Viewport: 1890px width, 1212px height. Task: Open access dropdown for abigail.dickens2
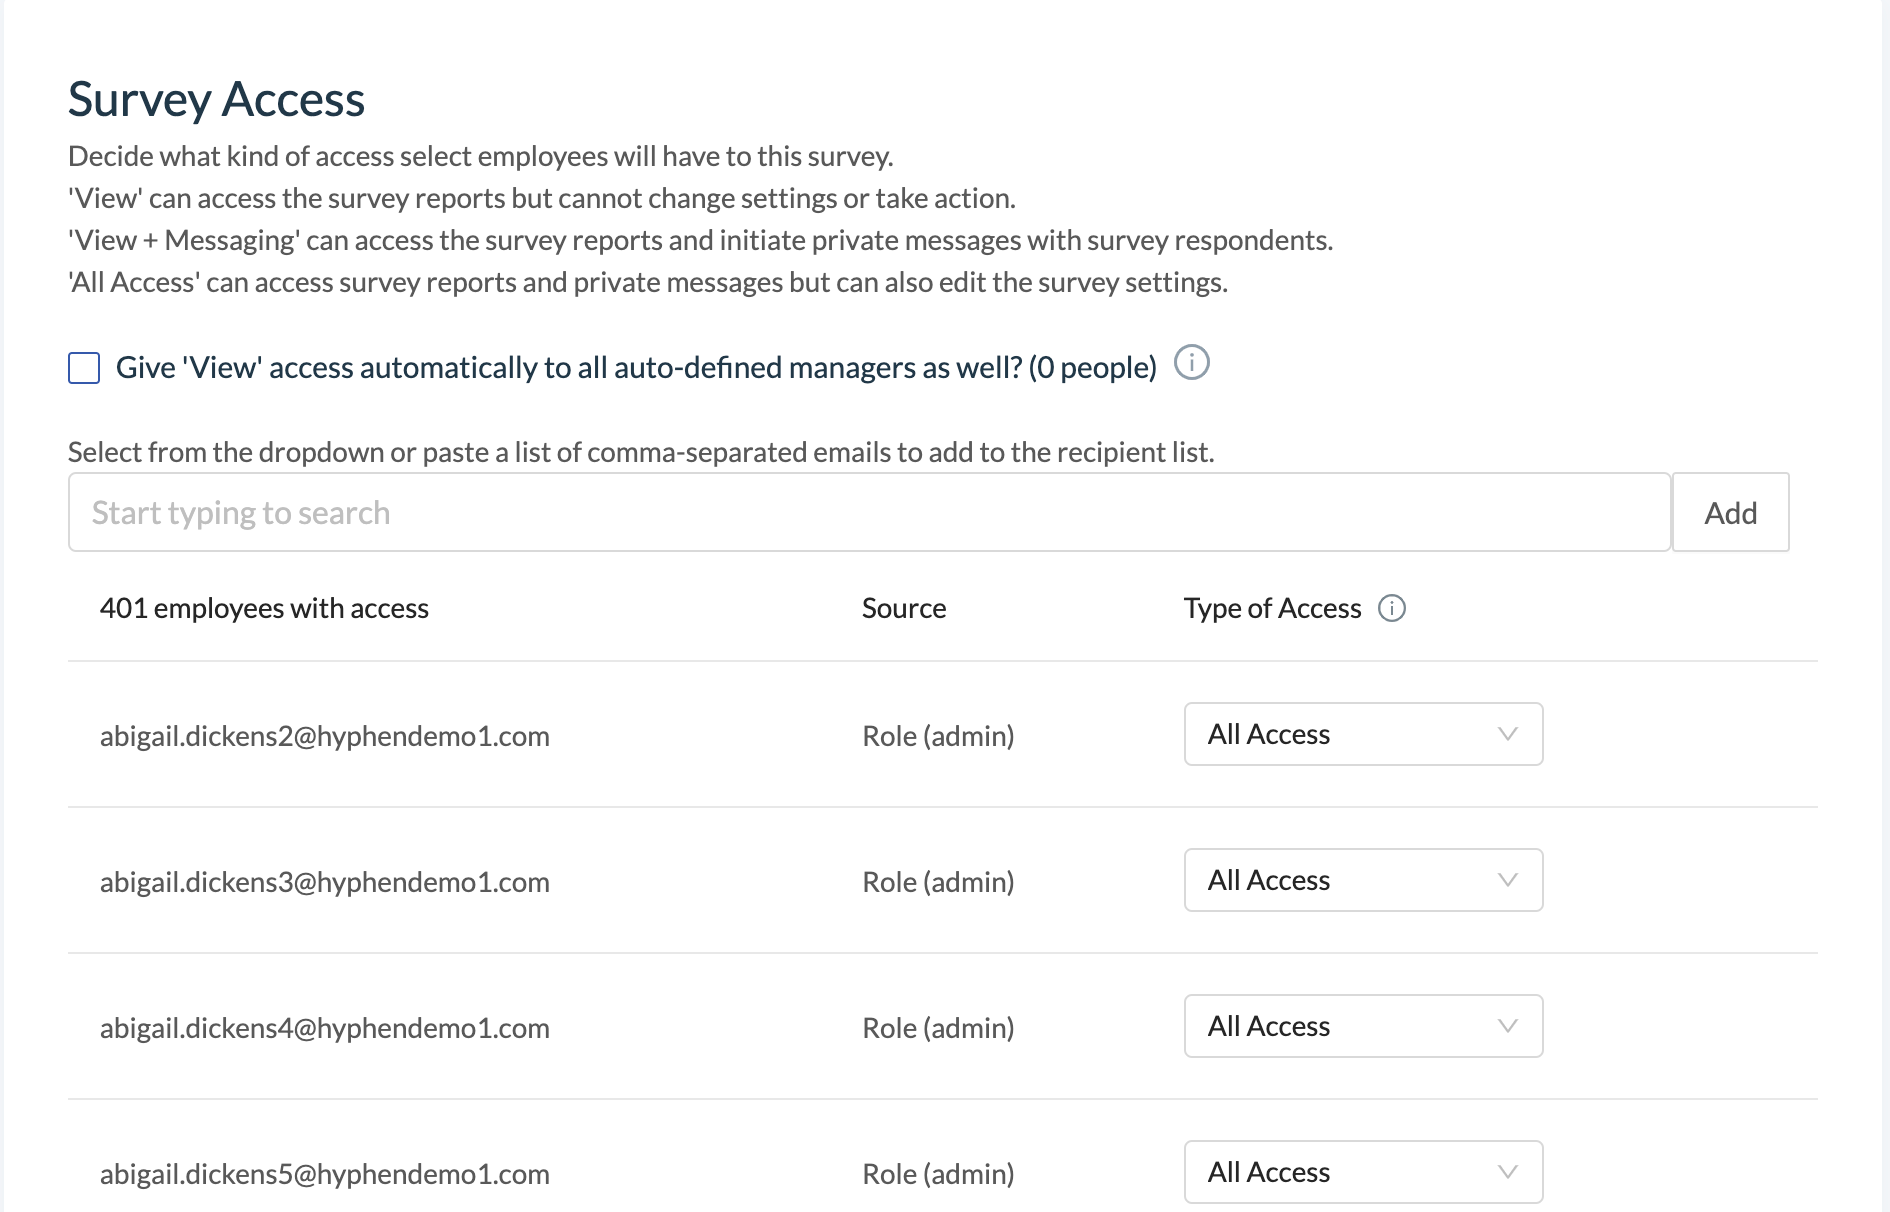tap(1363, 734)
